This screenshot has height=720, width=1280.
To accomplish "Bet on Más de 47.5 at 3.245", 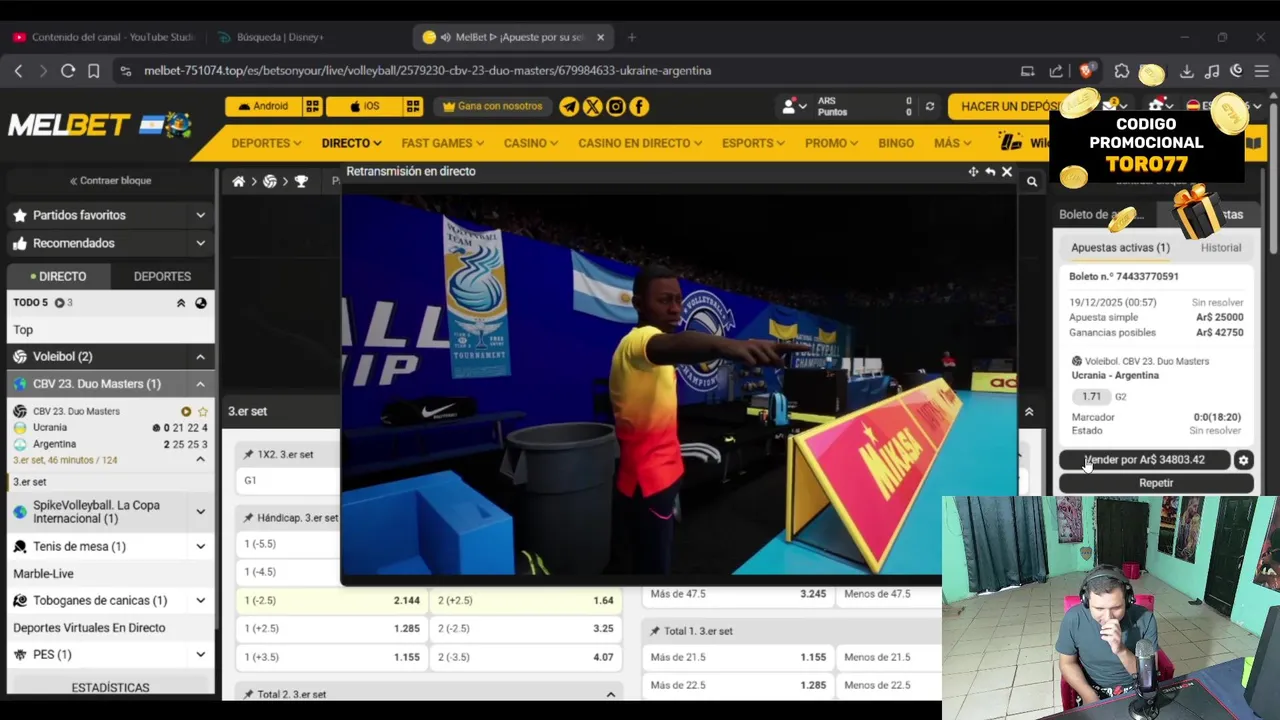I will point(738,594).
